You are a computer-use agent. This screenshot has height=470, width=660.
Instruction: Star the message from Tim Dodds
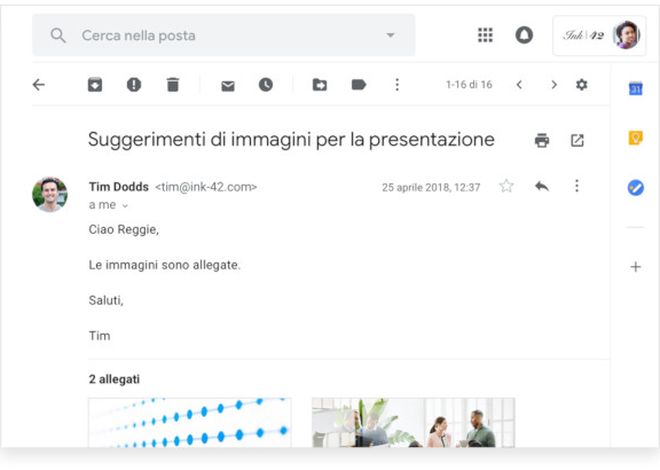pos(506,186)
